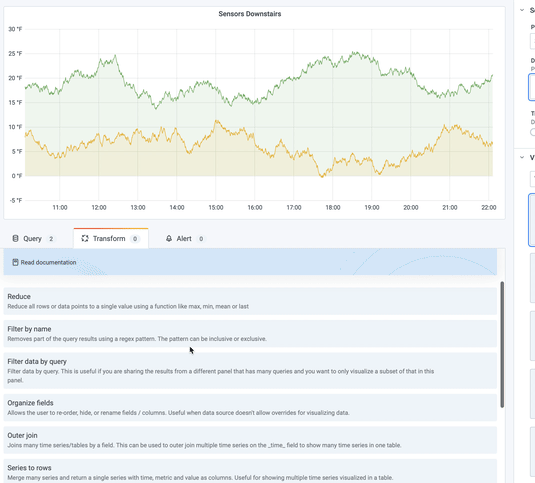Click the Transform tab icon
This screenshot has height=483, width=535.
coord(85,238)
